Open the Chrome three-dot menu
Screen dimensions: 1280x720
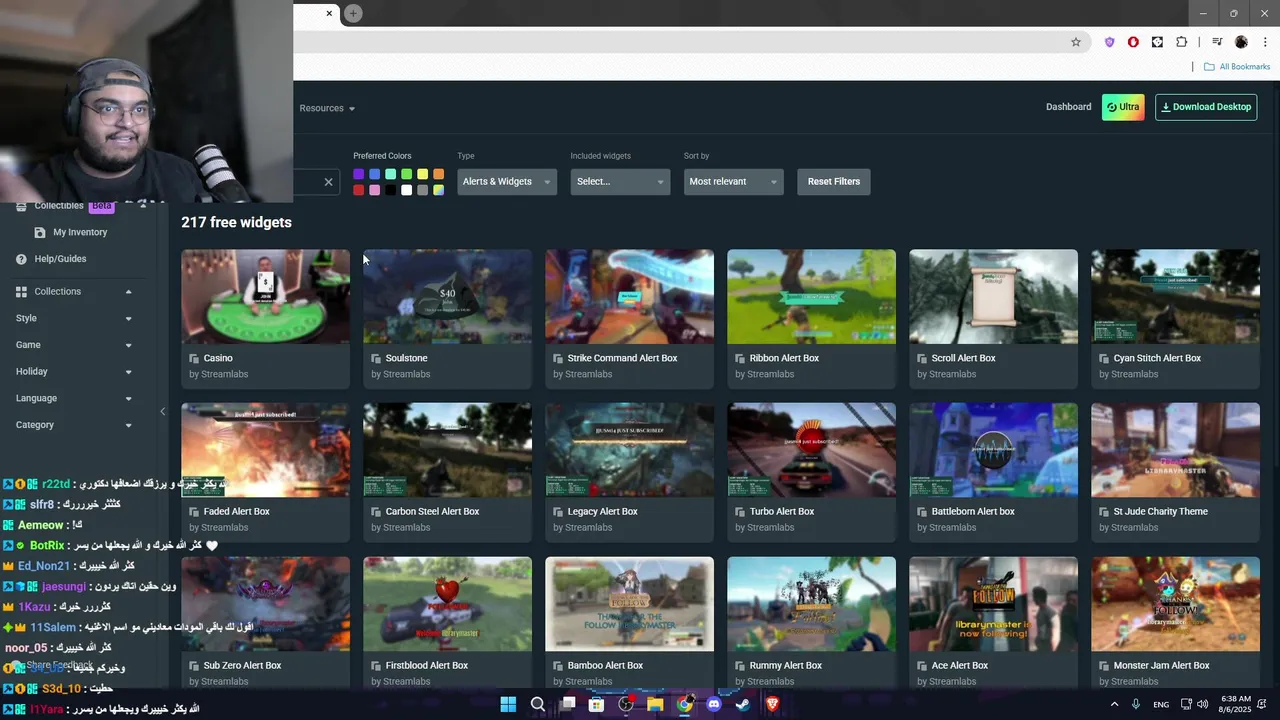click(1265, 42)
